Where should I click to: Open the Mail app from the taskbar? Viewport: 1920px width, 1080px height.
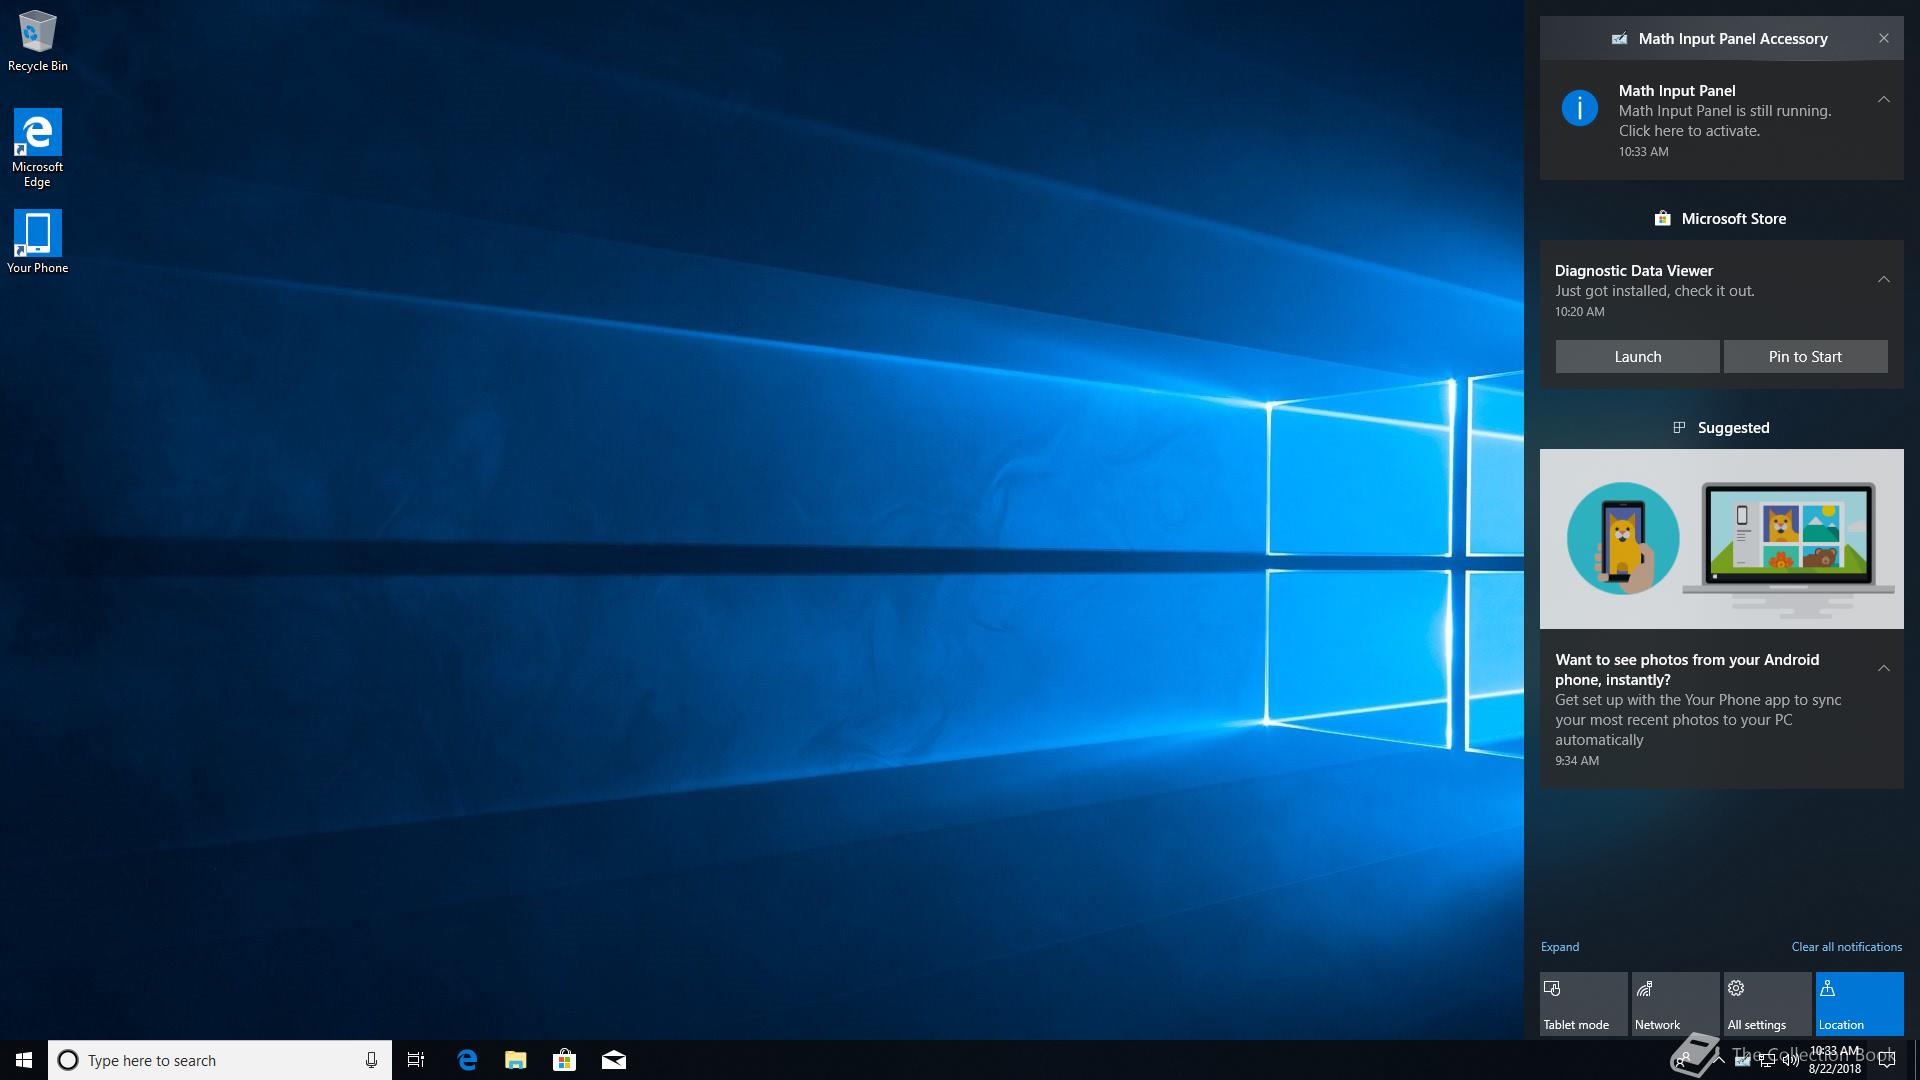[x=613, y=1060]
